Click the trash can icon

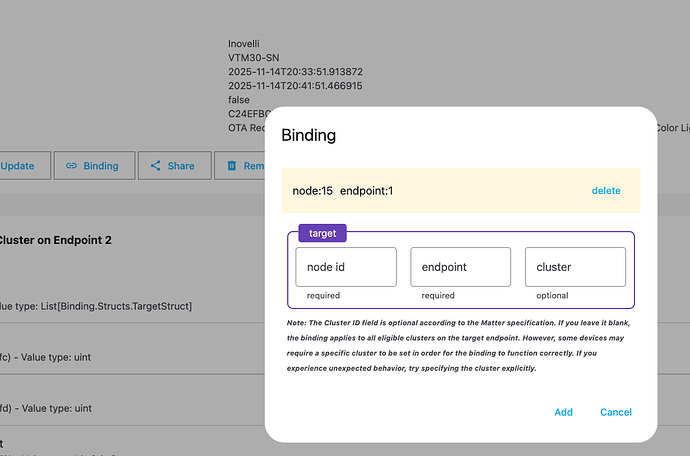232,166
